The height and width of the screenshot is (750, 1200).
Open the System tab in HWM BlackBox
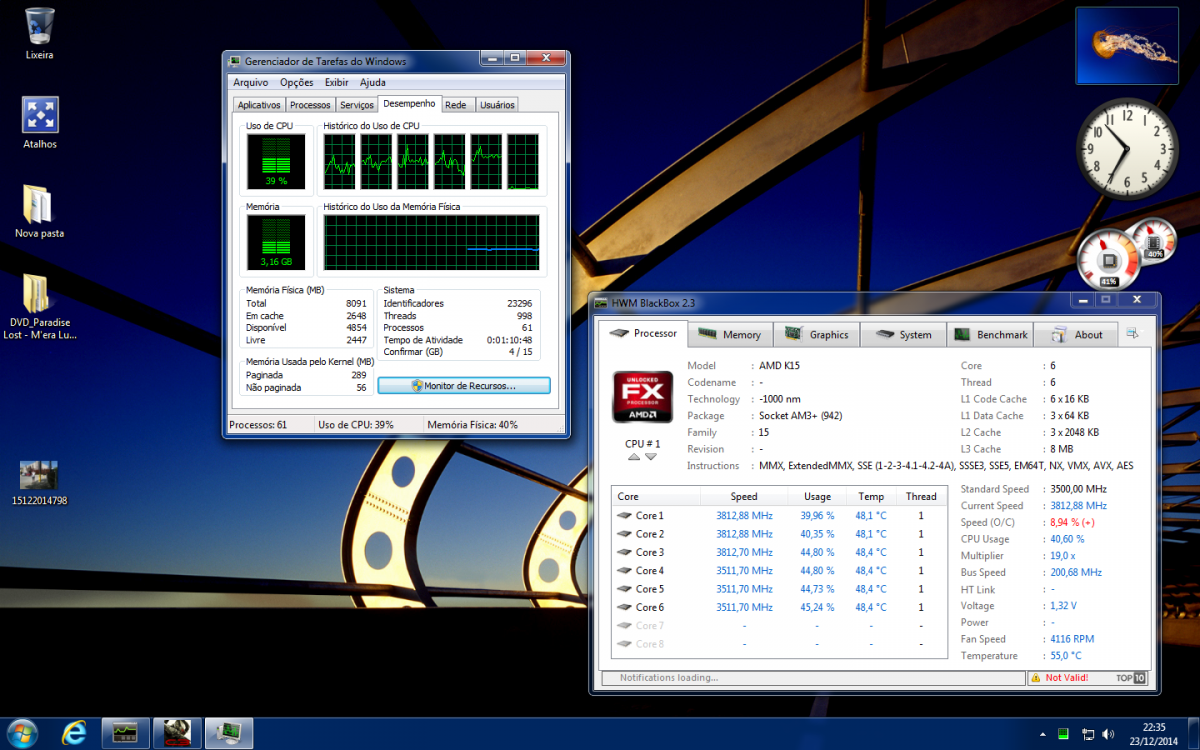(904, 335)
